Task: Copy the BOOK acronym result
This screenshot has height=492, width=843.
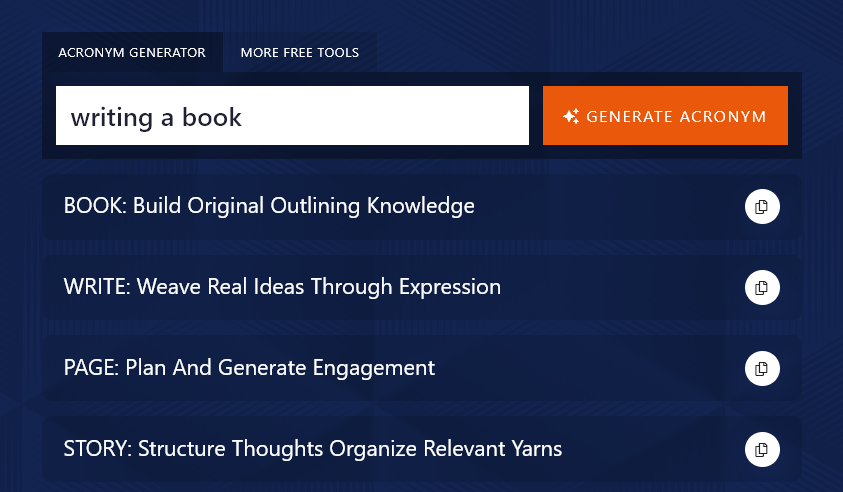Action: coord(762,206)
